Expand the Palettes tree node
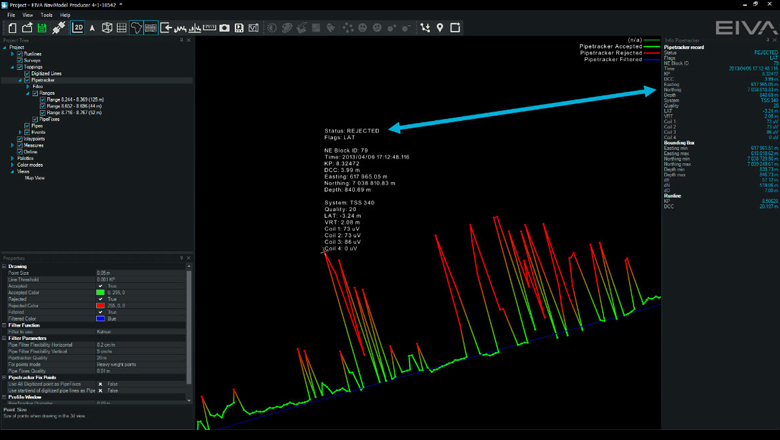Image resolution: width=780 pixels, height=440 pixels. click(12, 158)
